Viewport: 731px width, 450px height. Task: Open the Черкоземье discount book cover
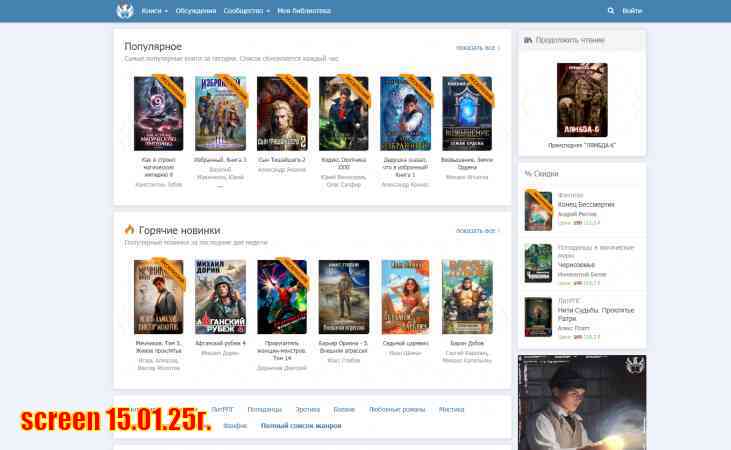tap(539, 263)
